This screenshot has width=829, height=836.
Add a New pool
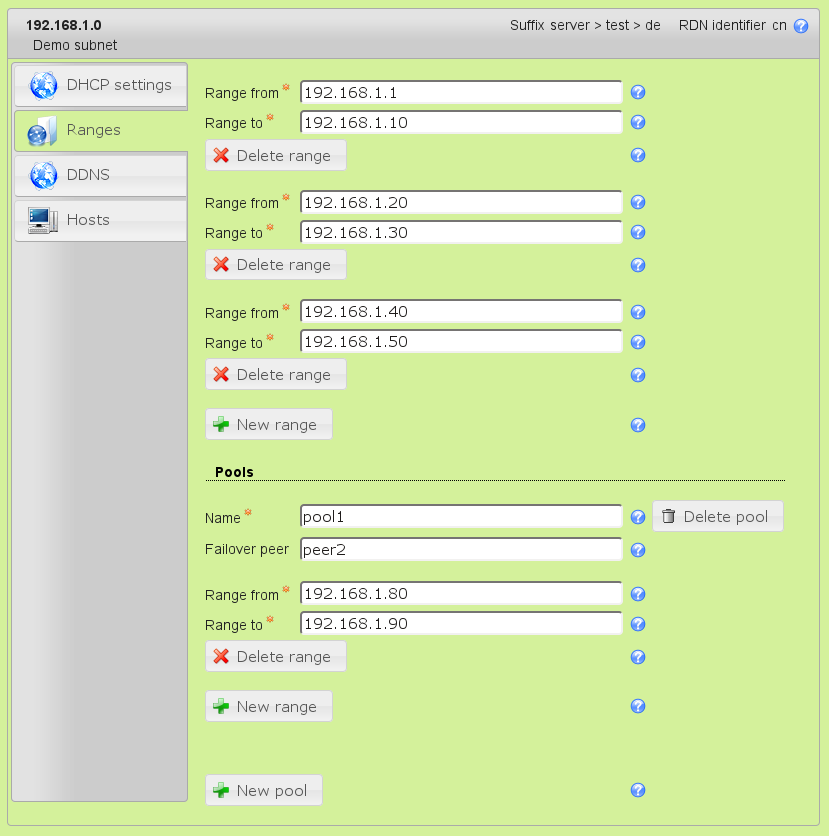(x=263, y=791)
